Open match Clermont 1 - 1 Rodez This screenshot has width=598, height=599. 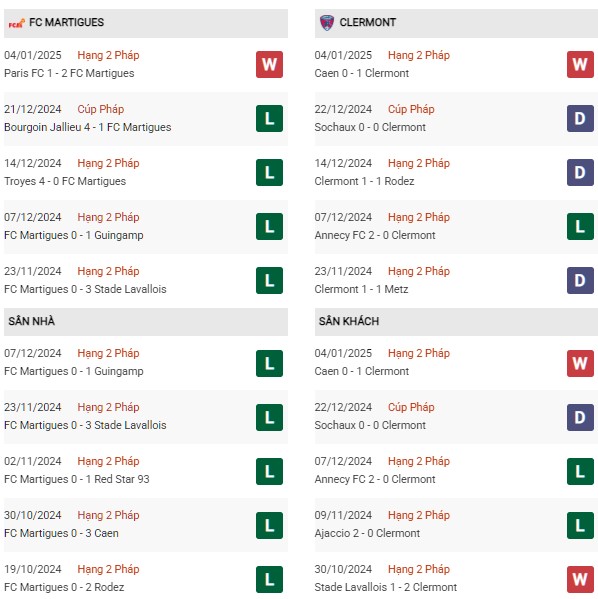click(364, 181)
